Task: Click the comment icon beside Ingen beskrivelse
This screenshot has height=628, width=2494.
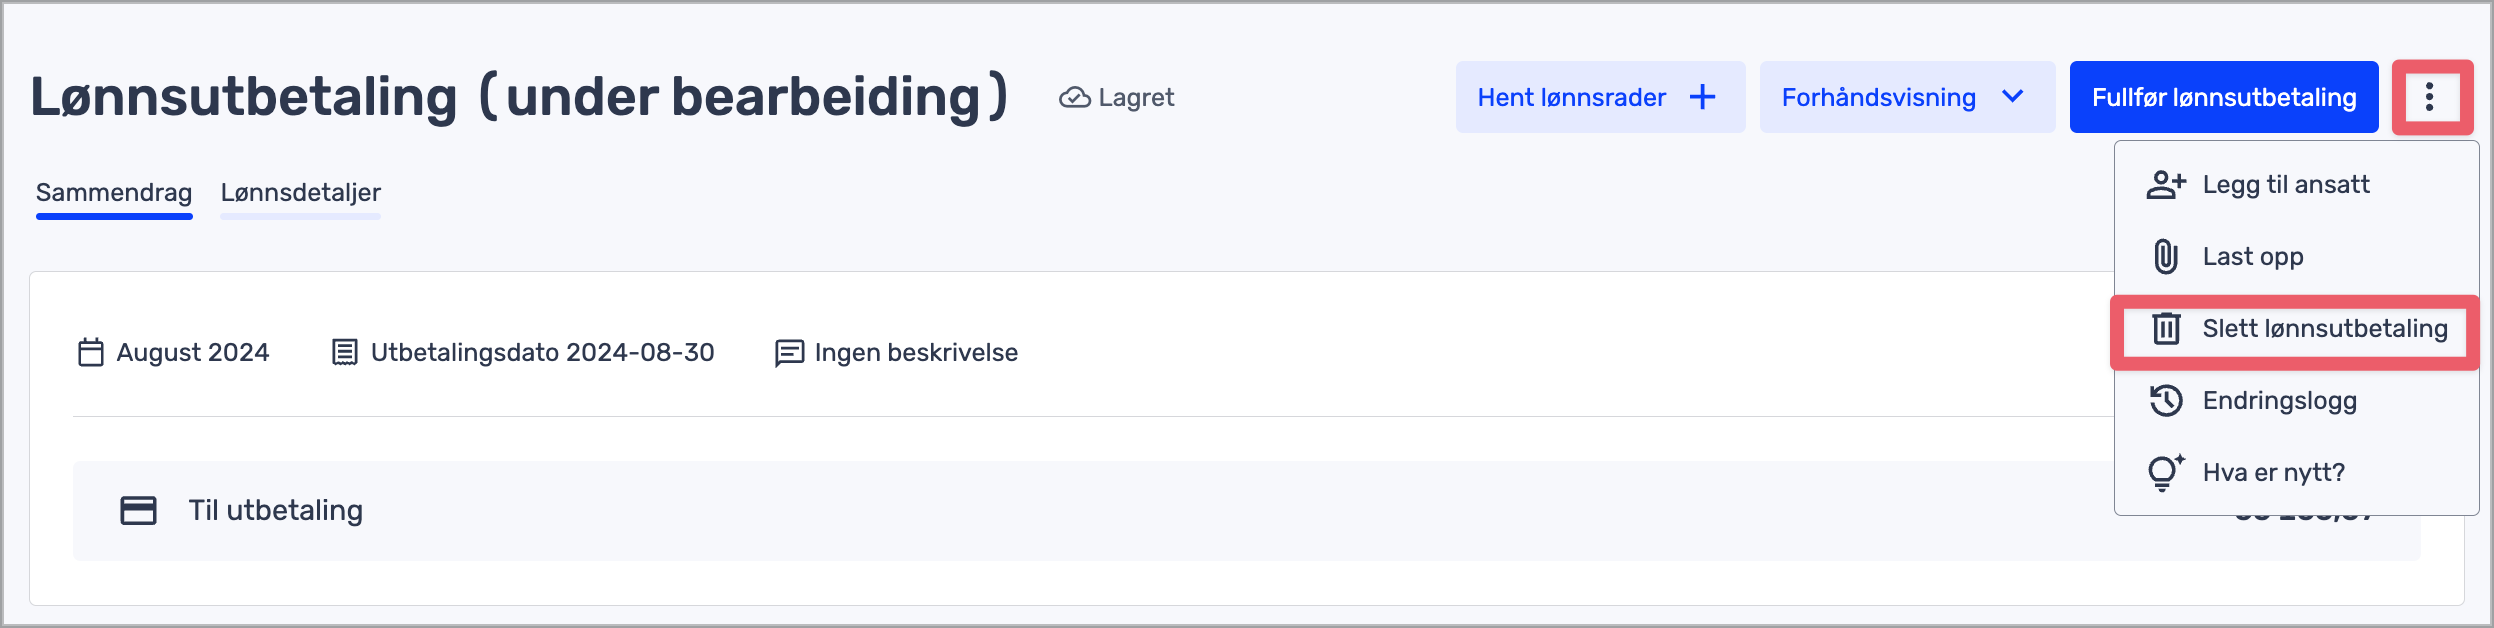Action: pyautogui.click(x=789, y=353)
